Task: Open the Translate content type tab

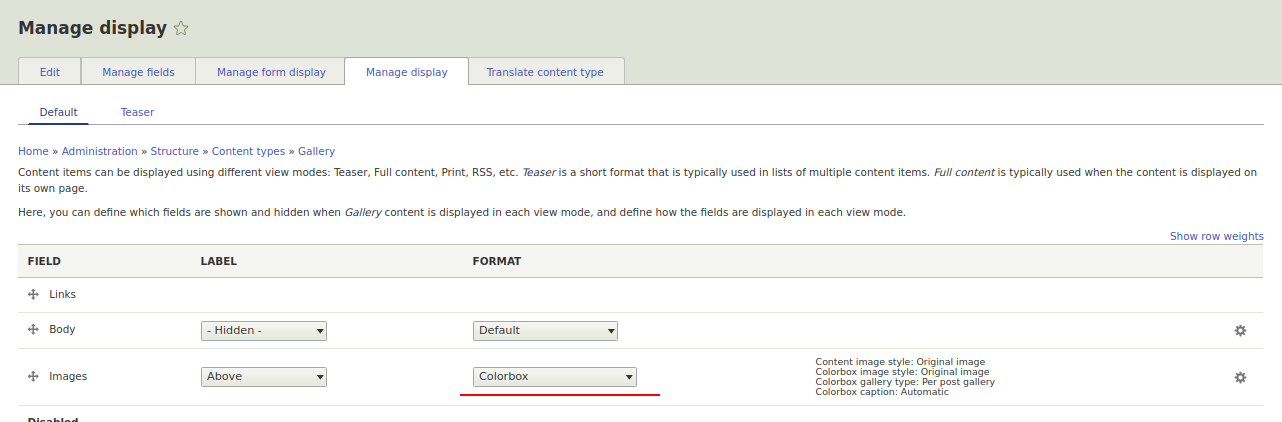Action: (545, 72)
